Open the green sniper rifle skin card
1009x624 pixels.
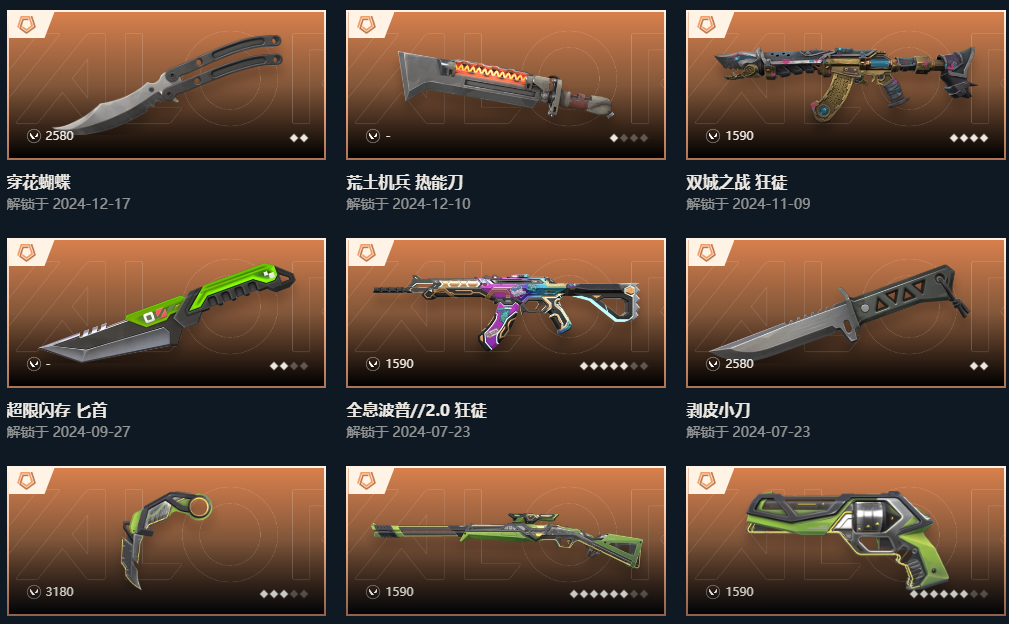(x=506, y=541)
